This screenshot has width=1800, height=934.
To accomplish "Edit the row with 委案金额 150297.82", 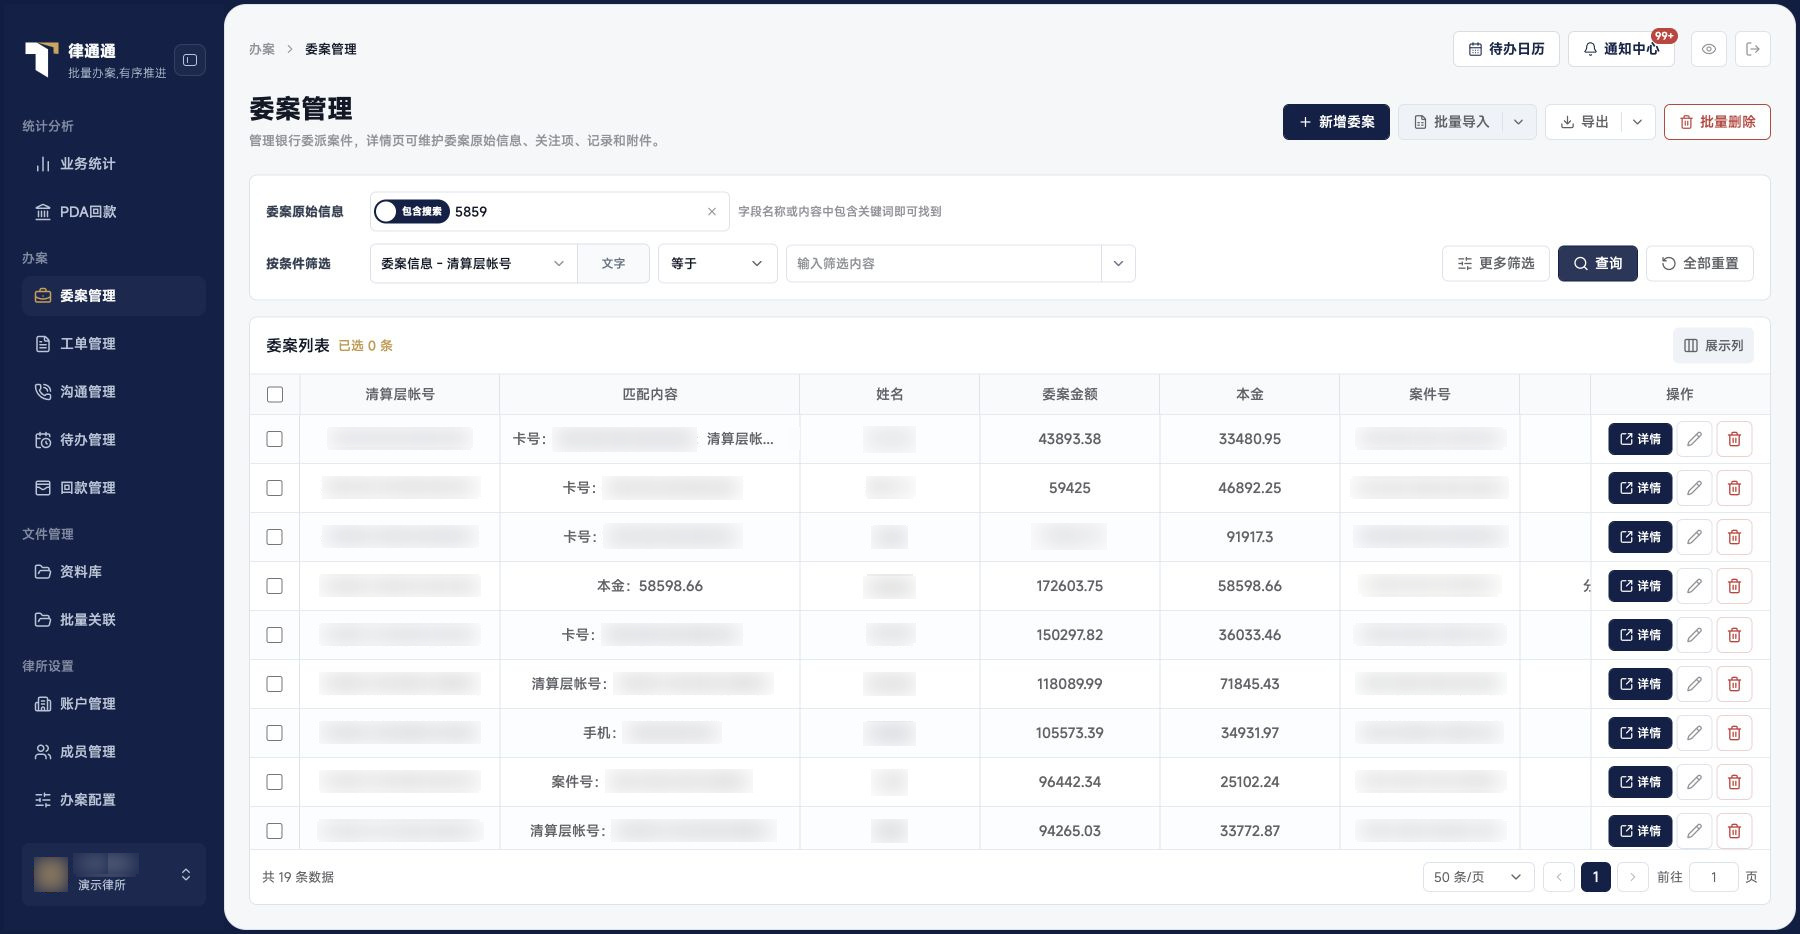I will click(x=1694, y=635).
